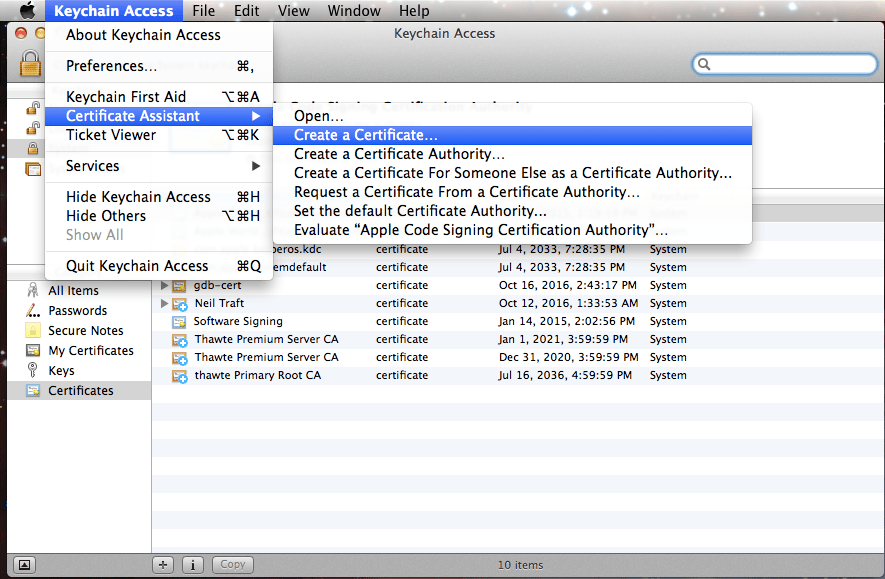Click the Software Signing certificate icon
Screen dimensions: 885x579
[x=179, y=322]
